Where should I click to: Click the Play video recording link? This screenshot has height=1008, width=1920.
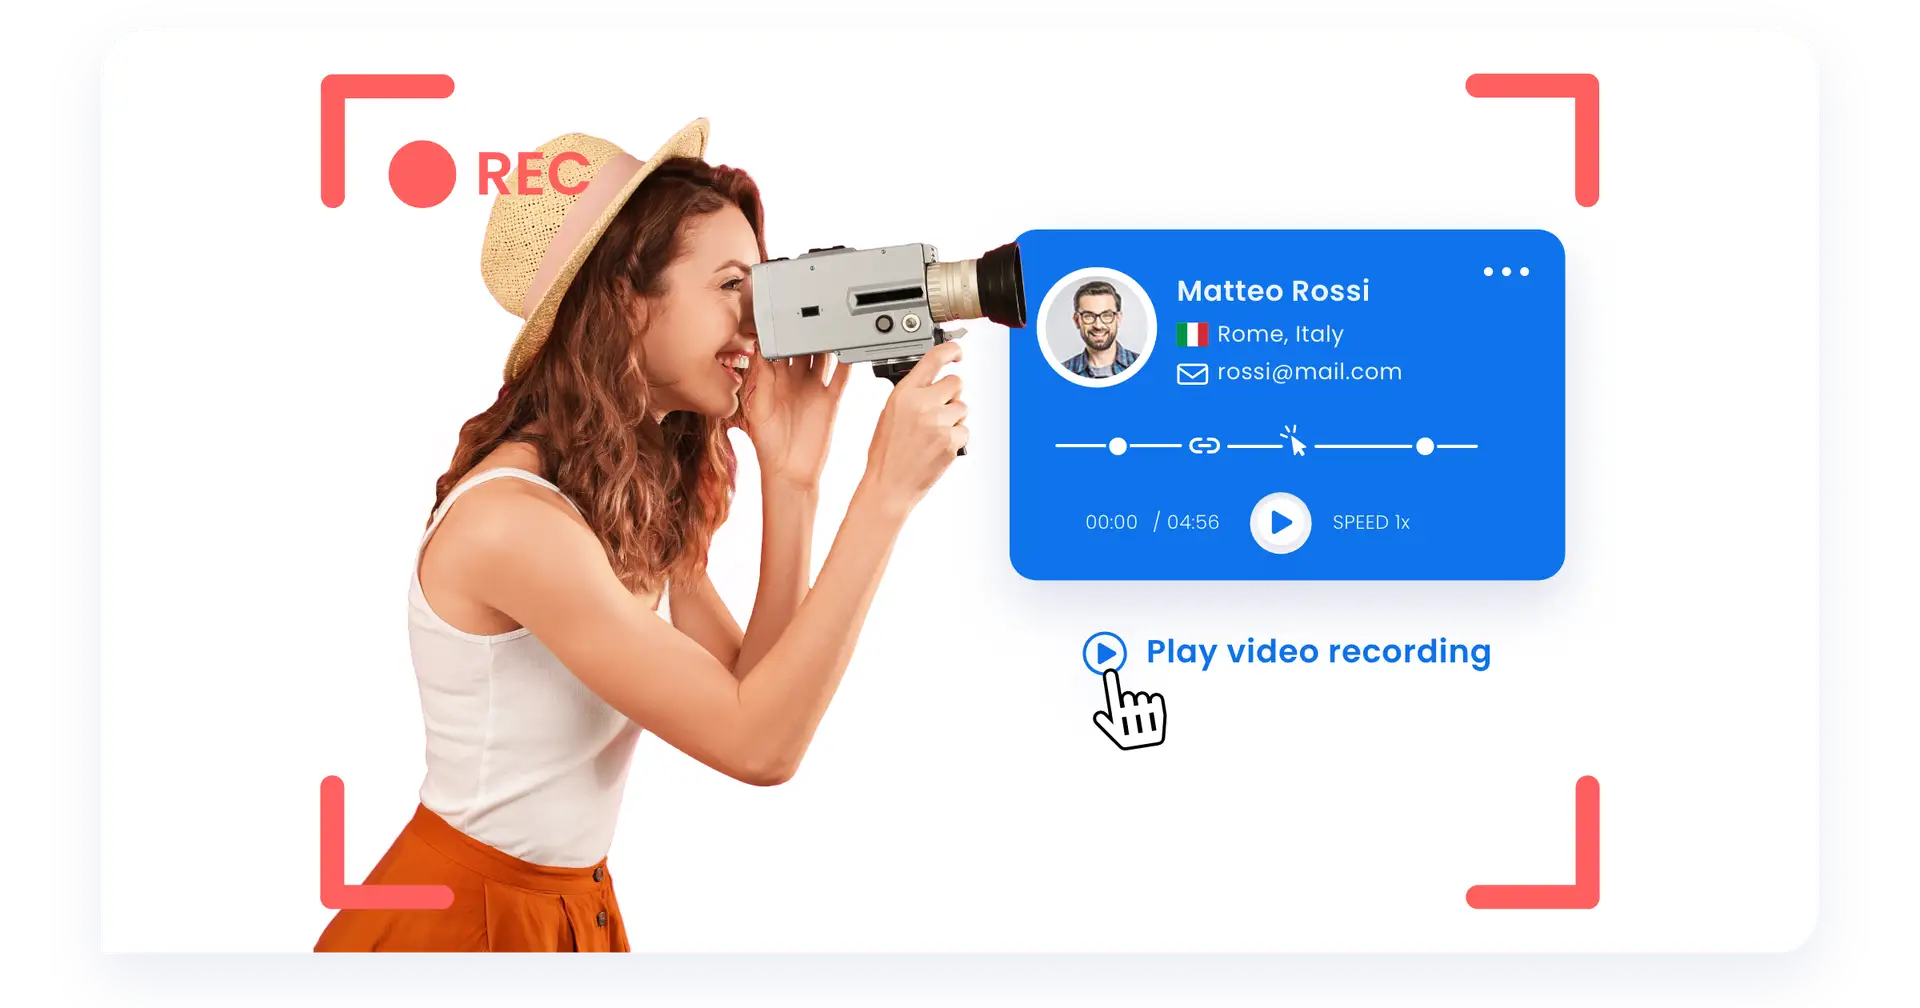(x=1318, y=651)
